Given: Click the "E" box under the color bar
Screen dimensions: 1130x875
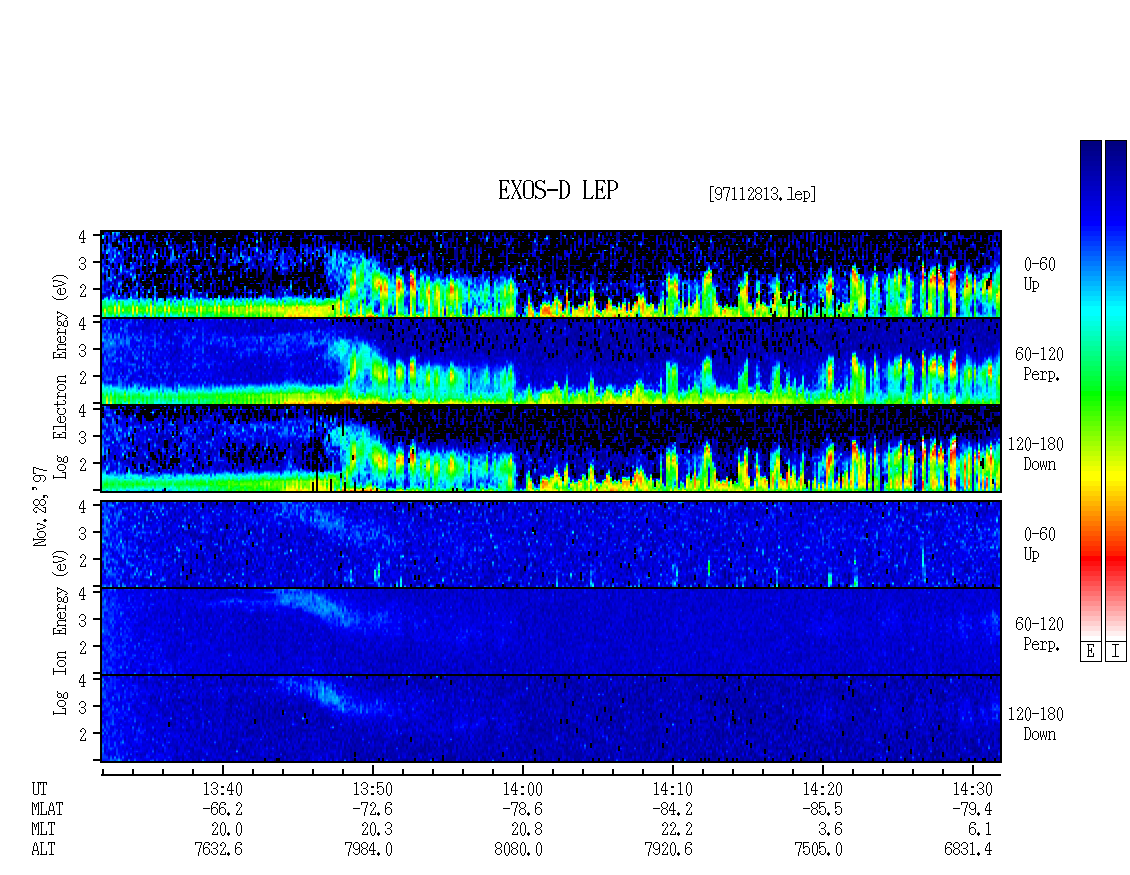Looking at the screenshot, I should (x=1090, y=652).
